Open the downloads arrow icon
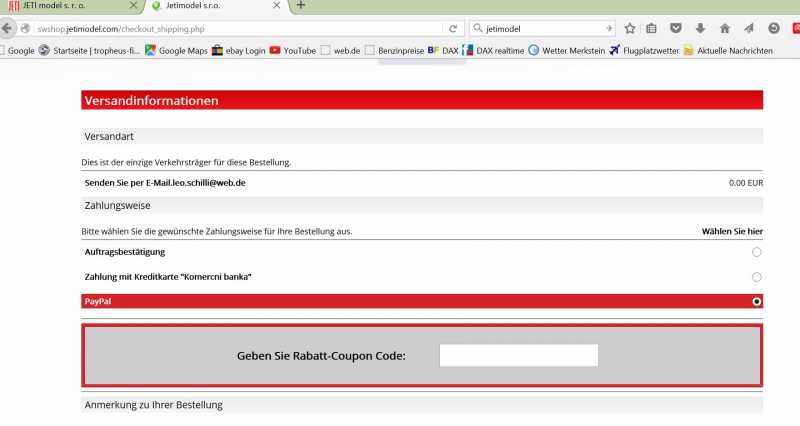Image resolution: width=800 pixels, height=426 pixels. (x=700, y=29)
